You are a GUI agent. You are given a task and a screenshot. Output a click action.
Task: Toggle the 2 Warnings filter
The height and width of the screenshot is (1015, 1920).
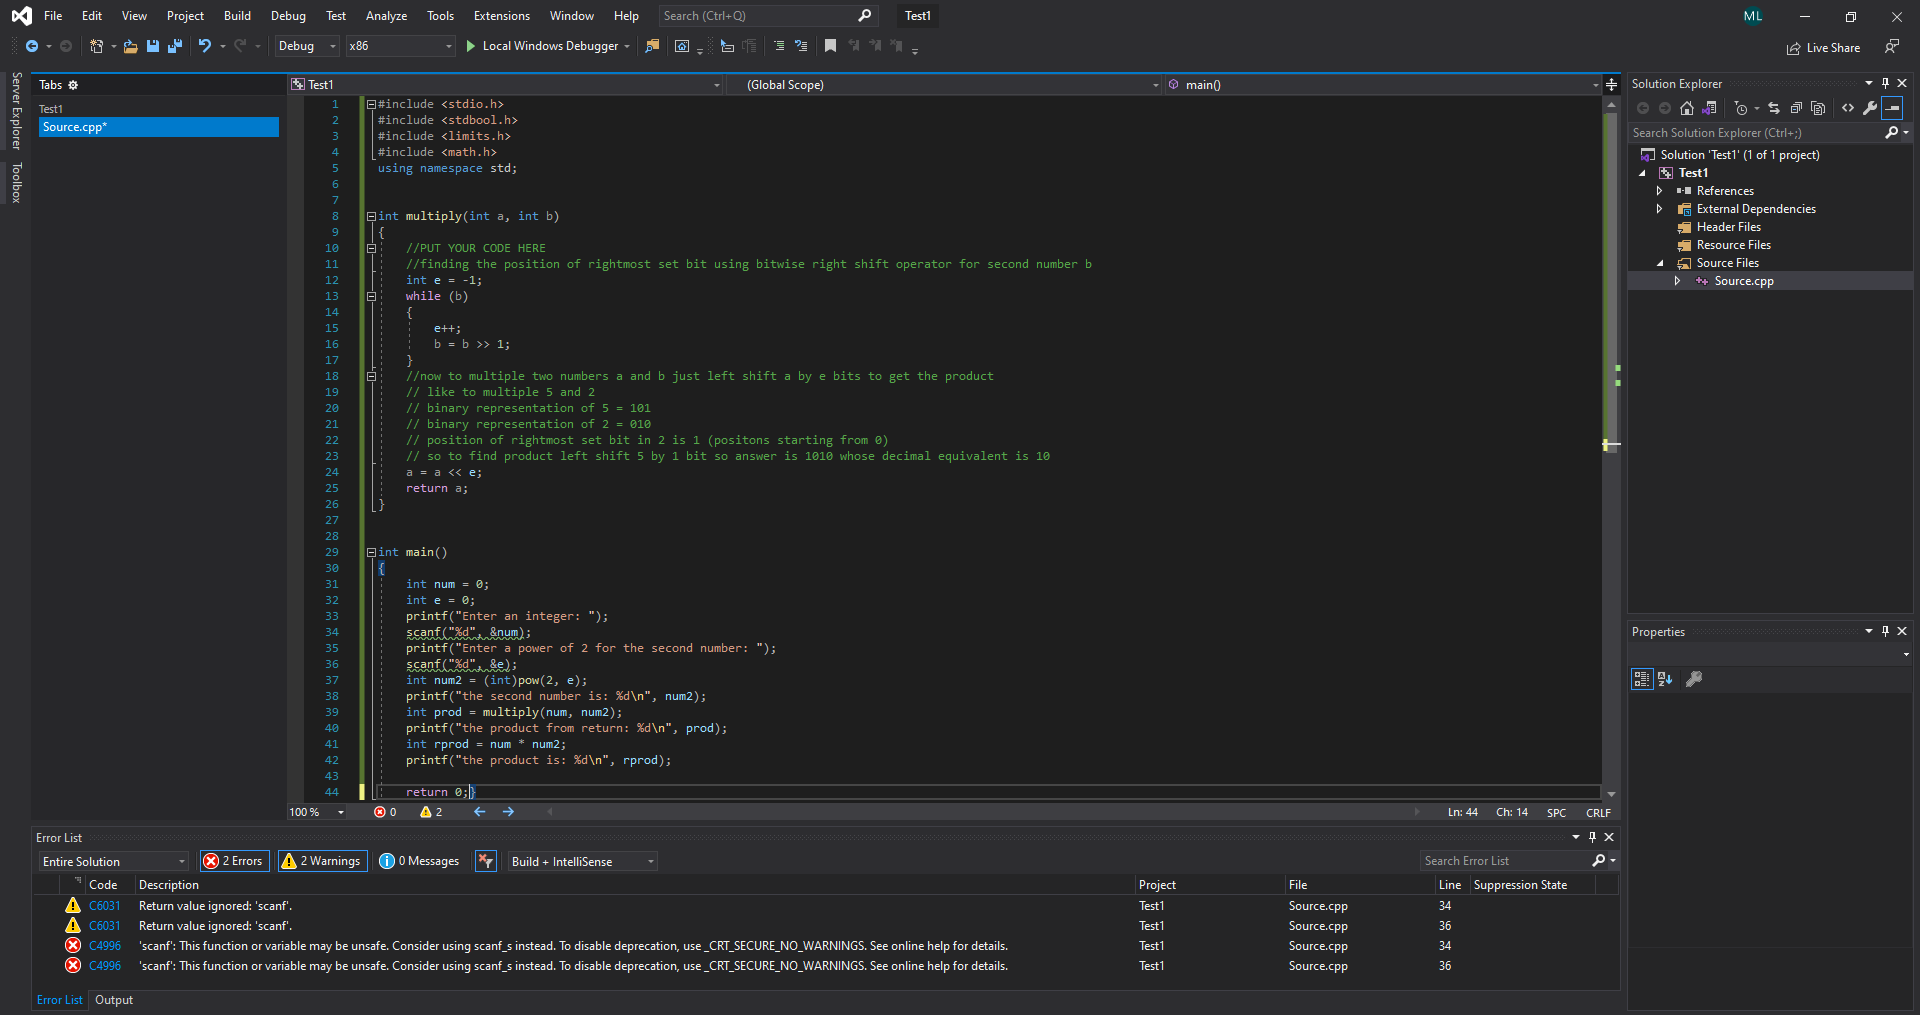(x=321, y=860)
